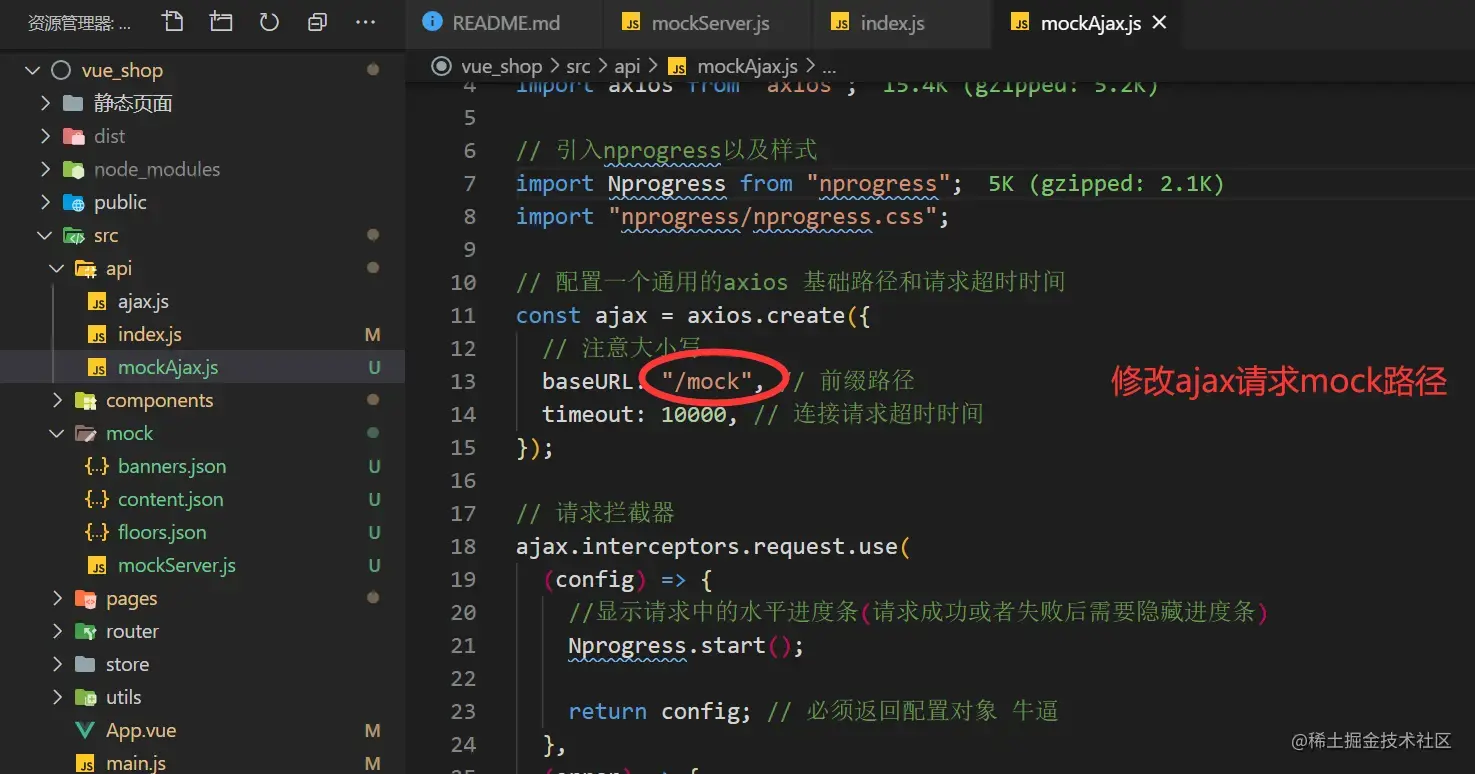Click the node_modules folder icon
The height and width of the screenshot is (774, 1475).
click(73, 169)
